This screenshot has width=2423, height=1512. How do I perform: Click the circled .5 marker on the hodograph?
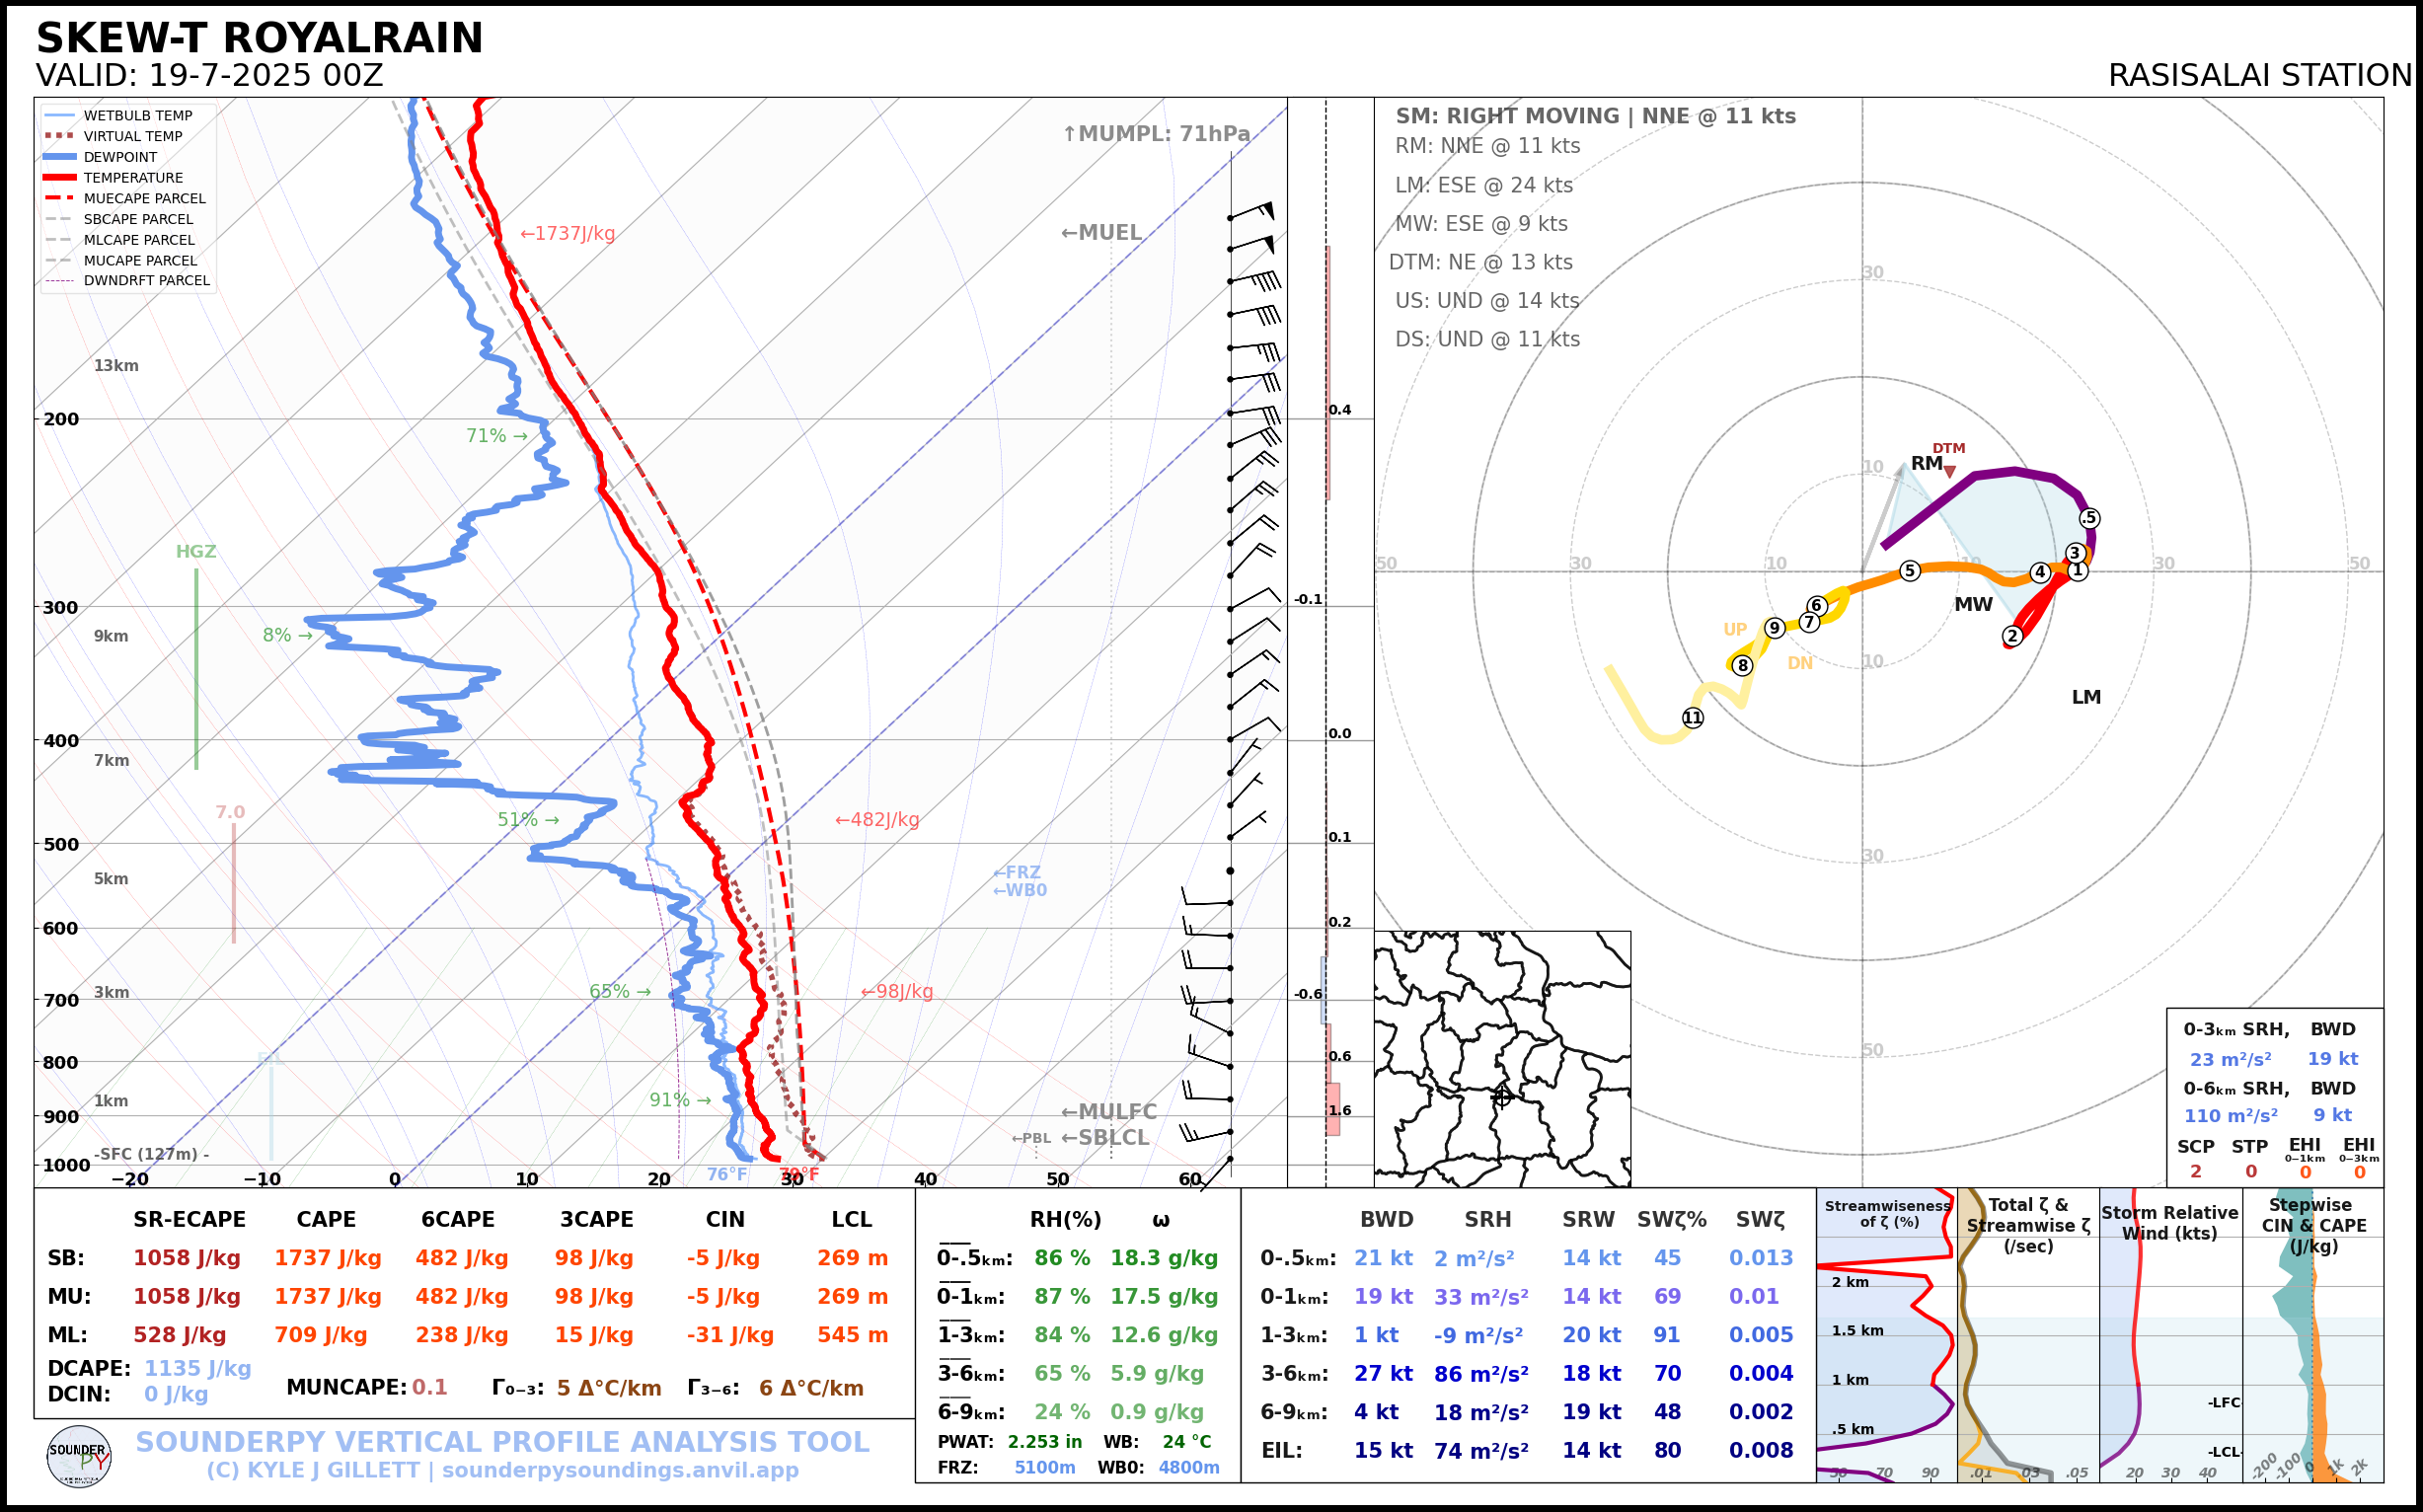(x=2089, y=518)
